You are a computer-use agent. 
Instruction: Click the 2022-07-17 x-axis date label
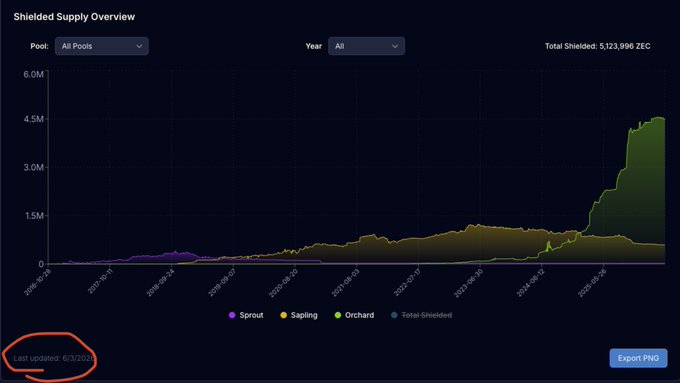(x=407, y=282)
